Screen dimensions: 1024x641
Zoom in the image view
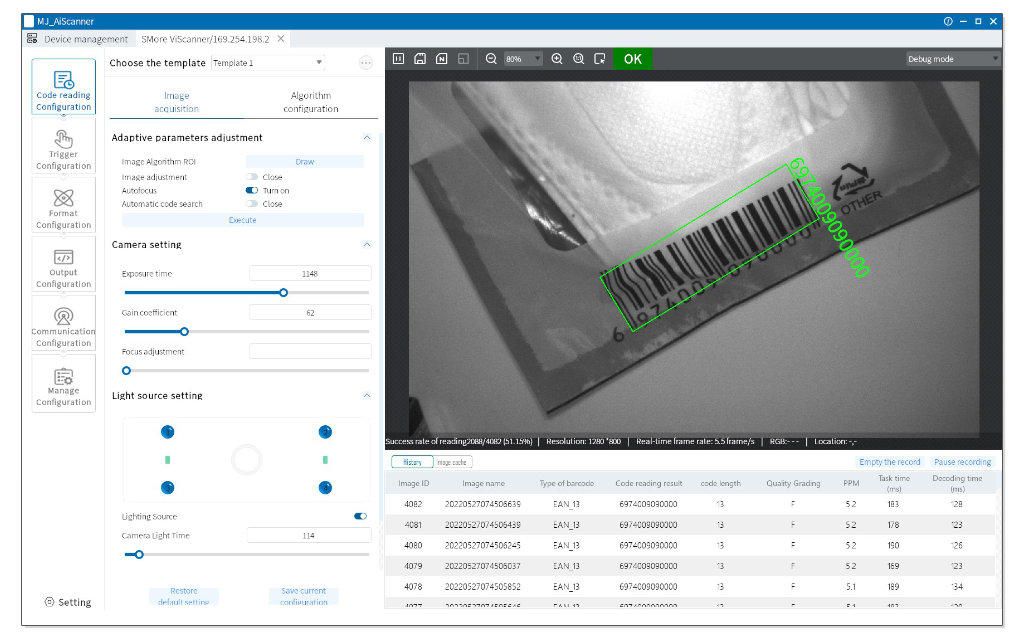(557, 59)
